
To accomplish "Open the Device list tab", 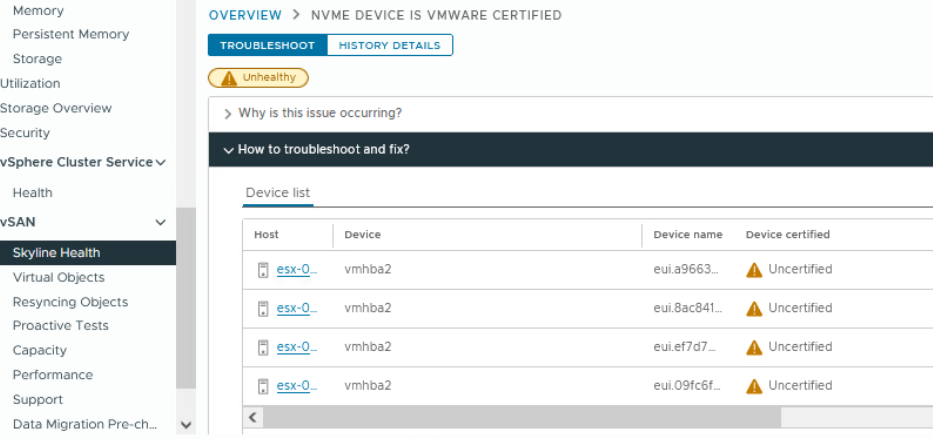I will click(x=278, y=193).
